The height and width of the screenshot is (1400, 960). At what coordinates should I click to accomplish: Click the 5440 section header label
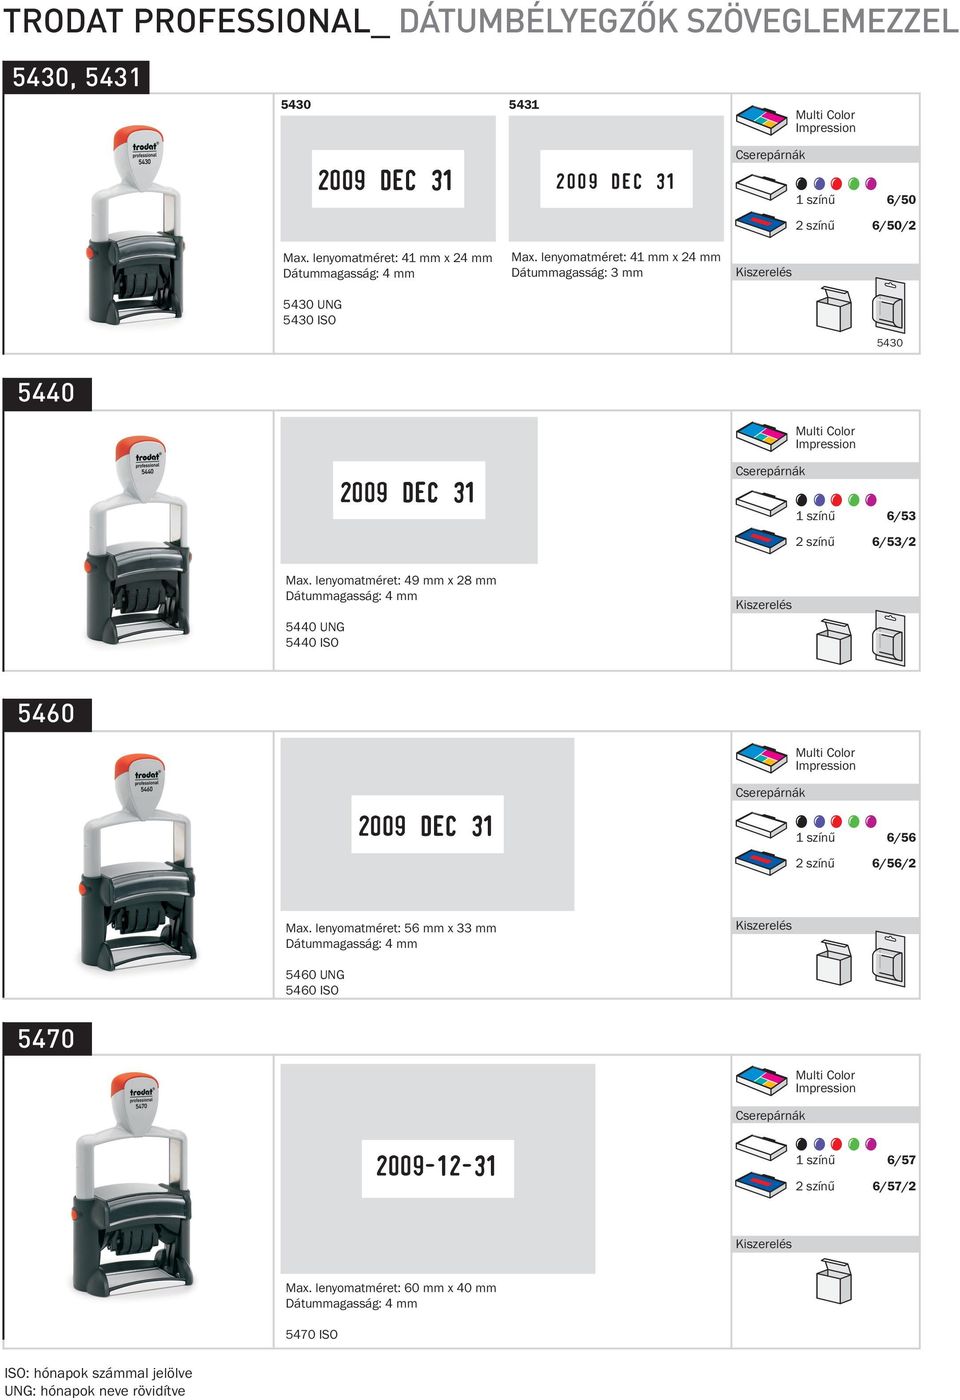click(46, 393)
